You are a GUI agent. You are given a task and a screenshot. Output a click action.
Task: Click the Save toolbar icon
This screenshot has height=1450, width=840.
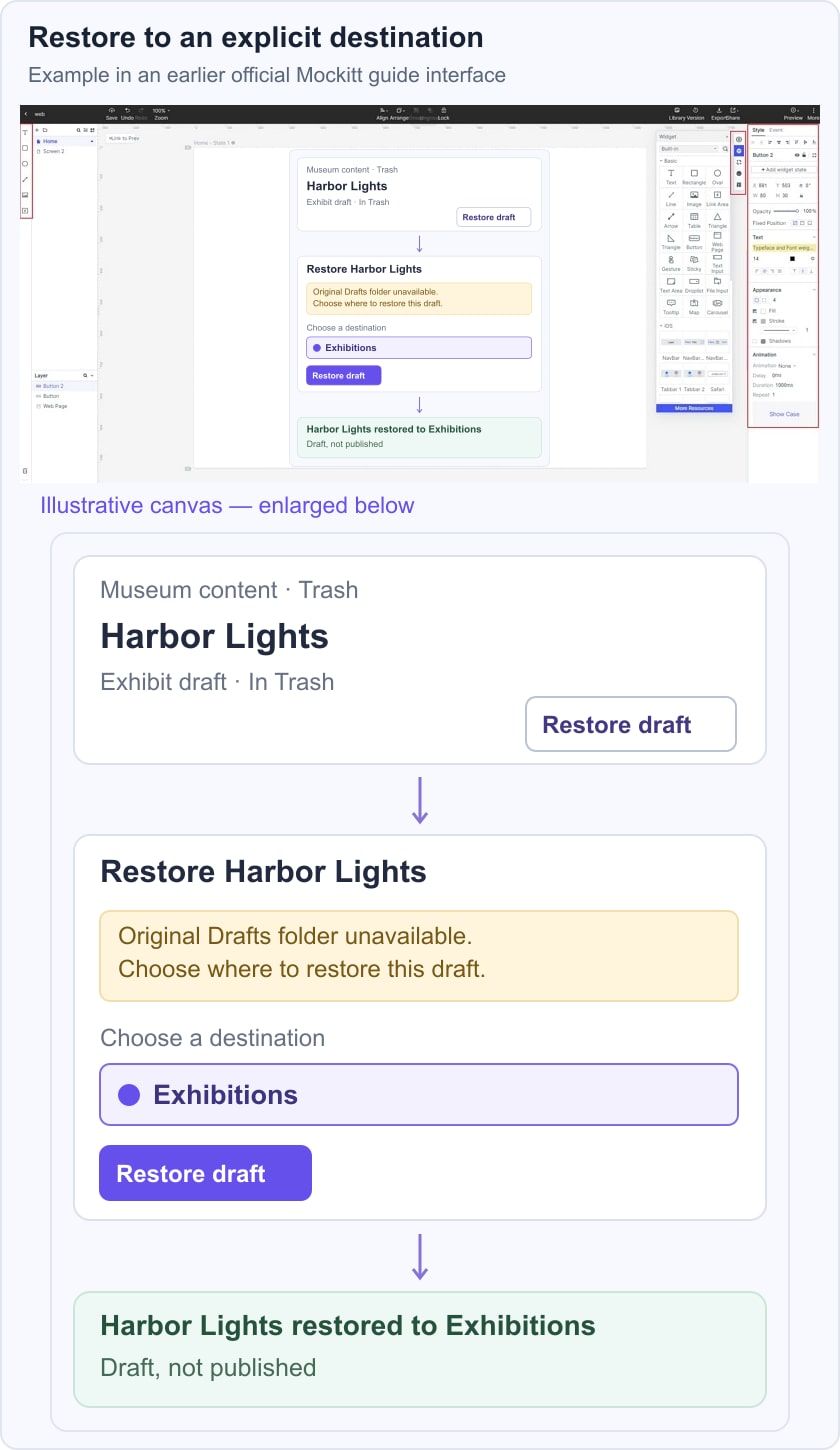click(111, 113)
